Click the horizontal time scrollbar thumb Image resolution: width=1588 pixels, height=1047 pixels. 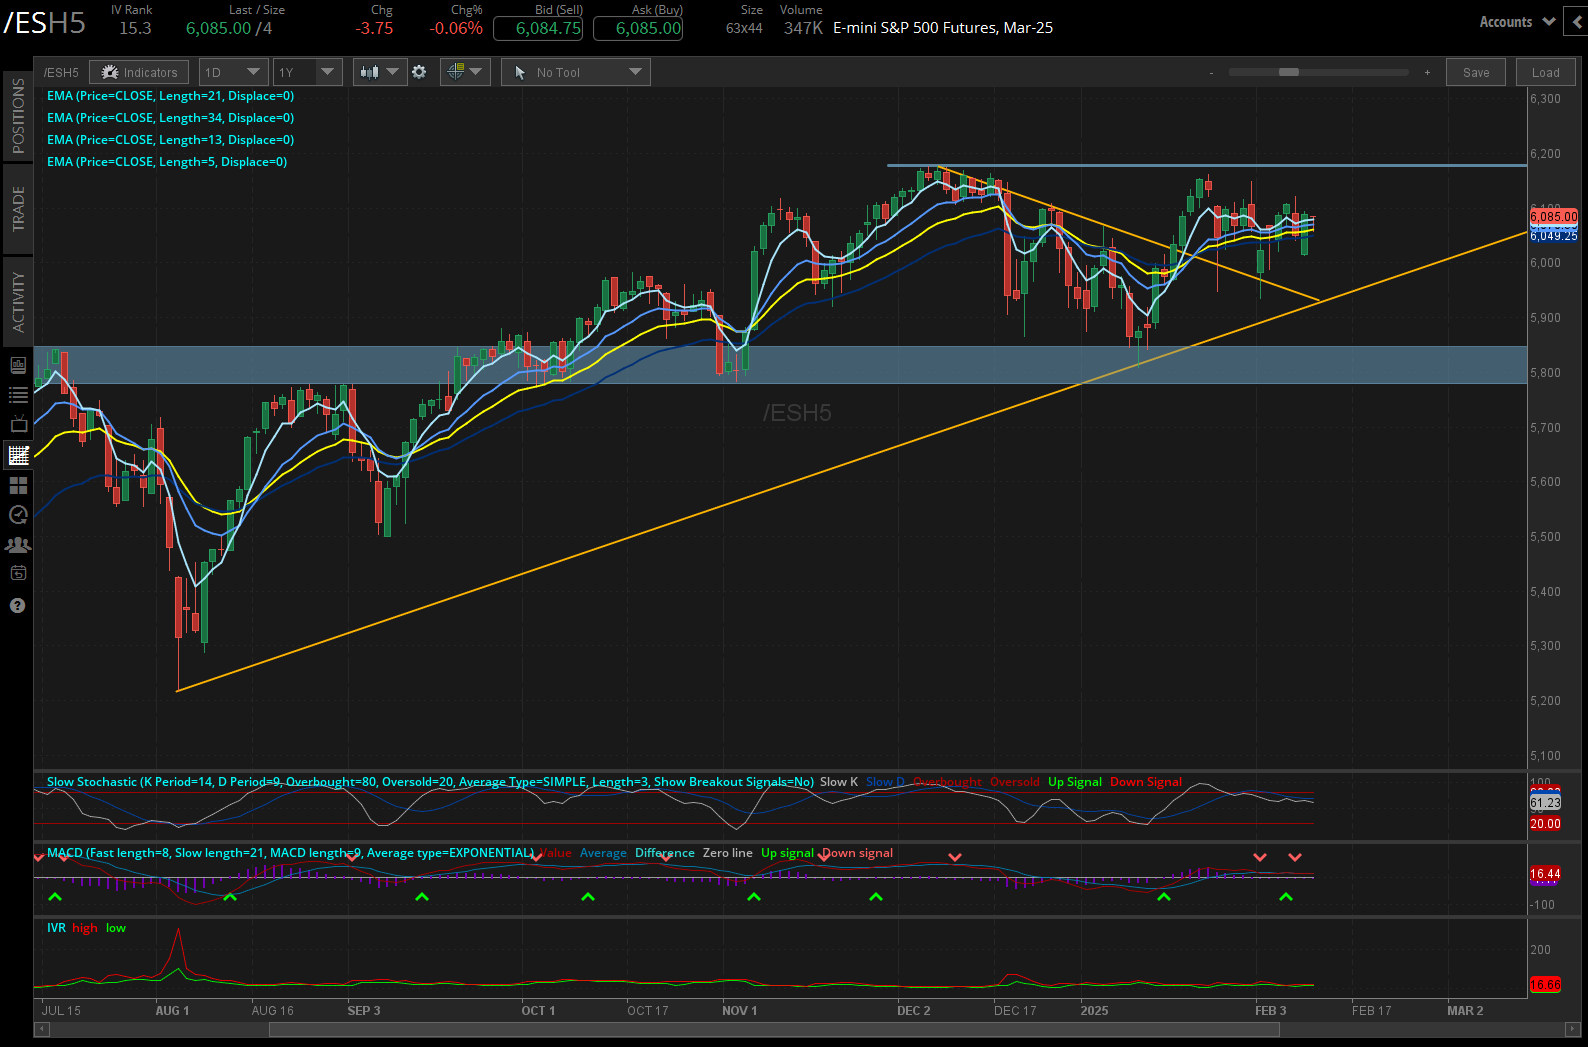point(774,1030)
